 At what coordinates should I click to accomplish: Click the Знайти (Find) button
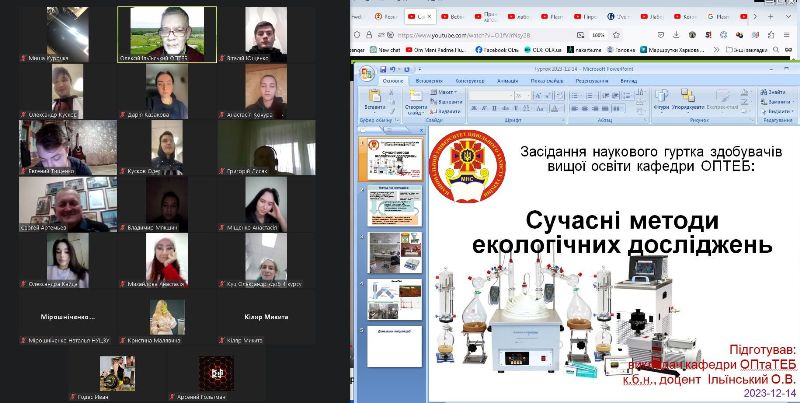(777, 92)
